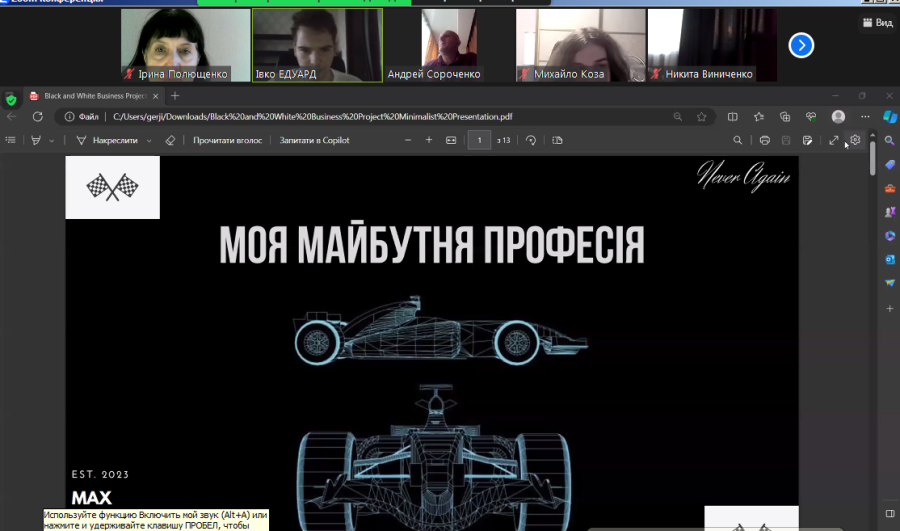Screen dimensions: 900x531
Task: Toggle Edge split screen view
Action: click(x=733, y=116)
